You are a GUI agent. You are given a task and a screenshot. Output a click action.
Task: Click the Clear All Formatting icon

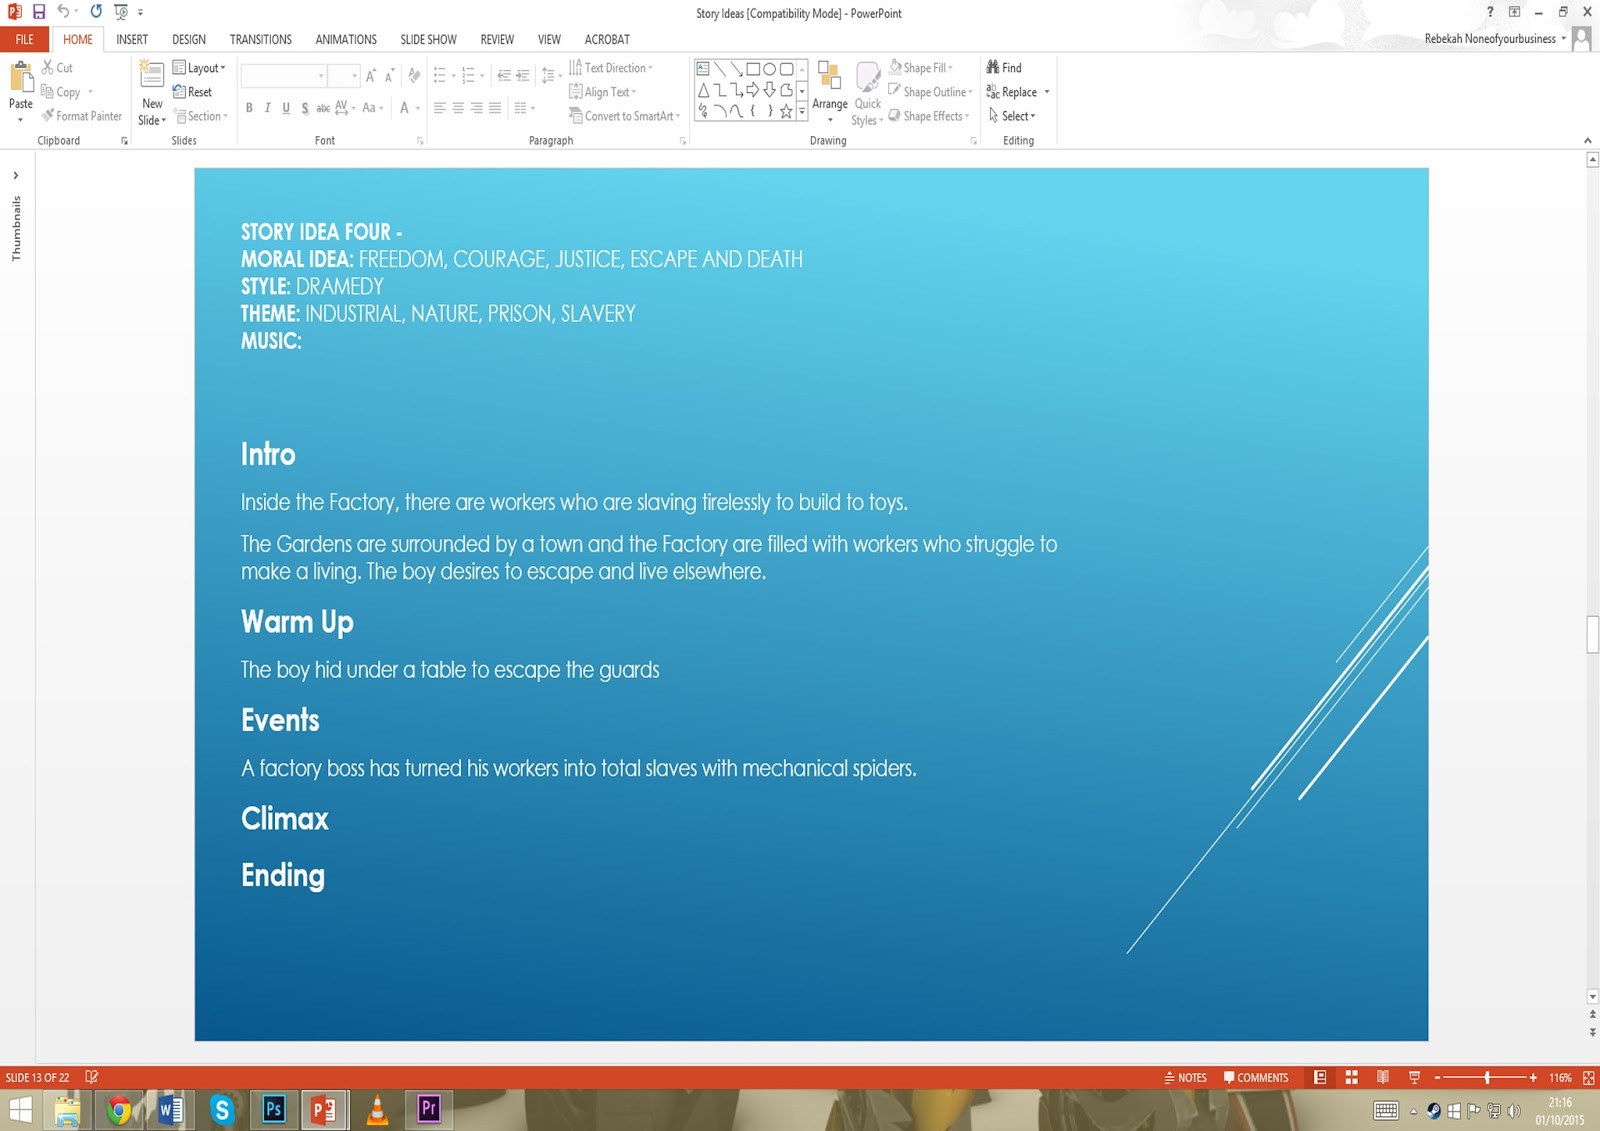tap(414, 76)
